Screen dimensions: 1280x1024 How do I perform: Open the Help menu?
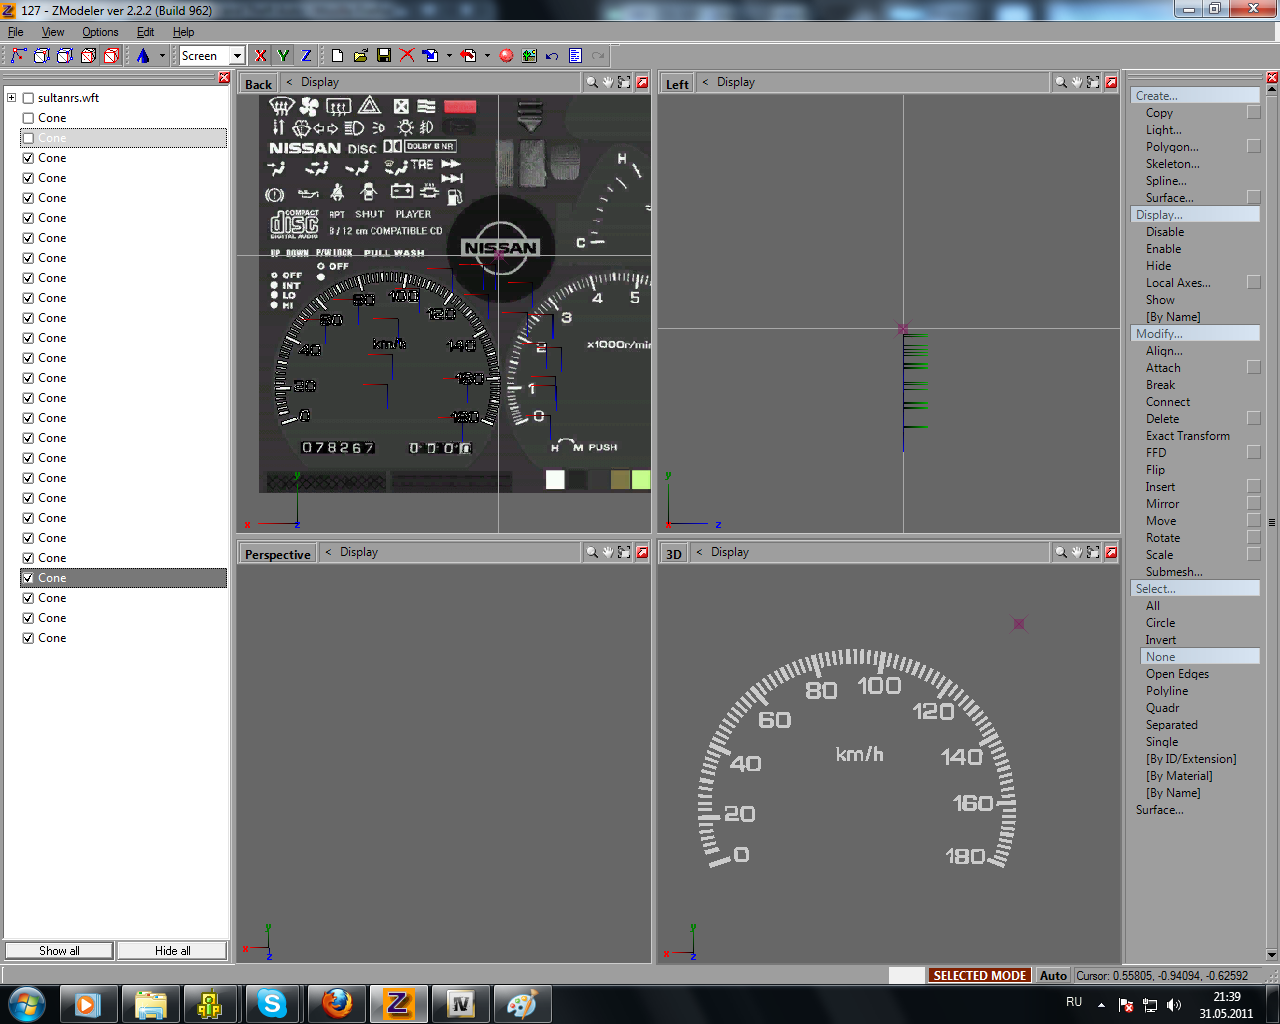click(184, 32)
